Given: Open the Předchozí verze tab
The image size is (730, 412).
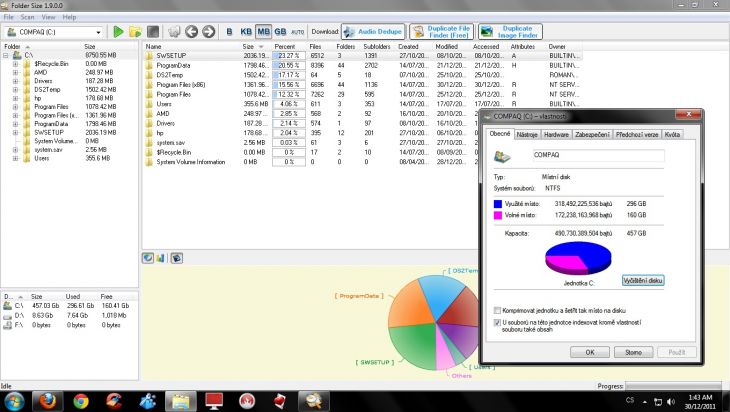Looking at the screenshot, I should (637, 135).
